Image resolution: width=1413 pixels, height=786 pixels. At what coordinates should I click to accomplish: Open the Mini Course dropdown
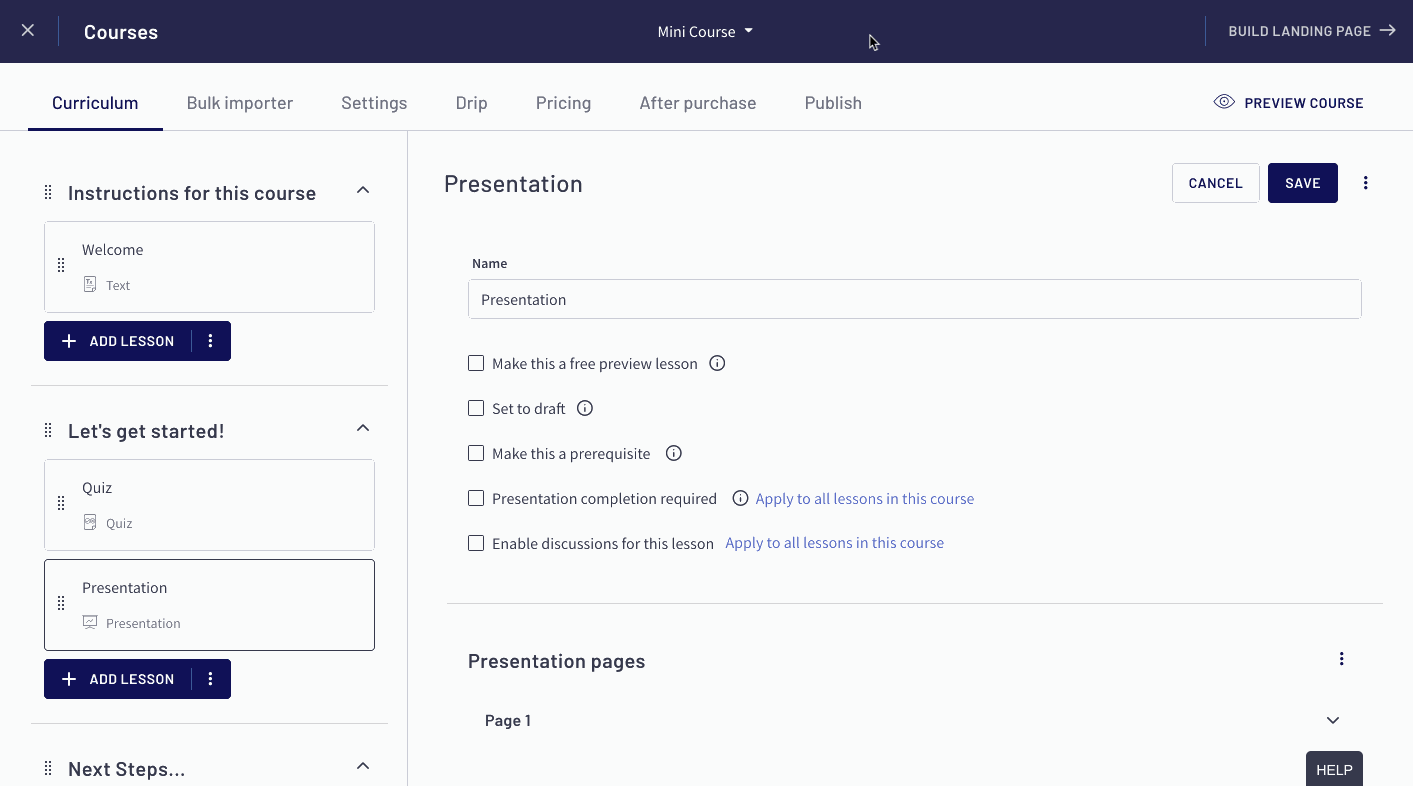click(x=705, y=32)
